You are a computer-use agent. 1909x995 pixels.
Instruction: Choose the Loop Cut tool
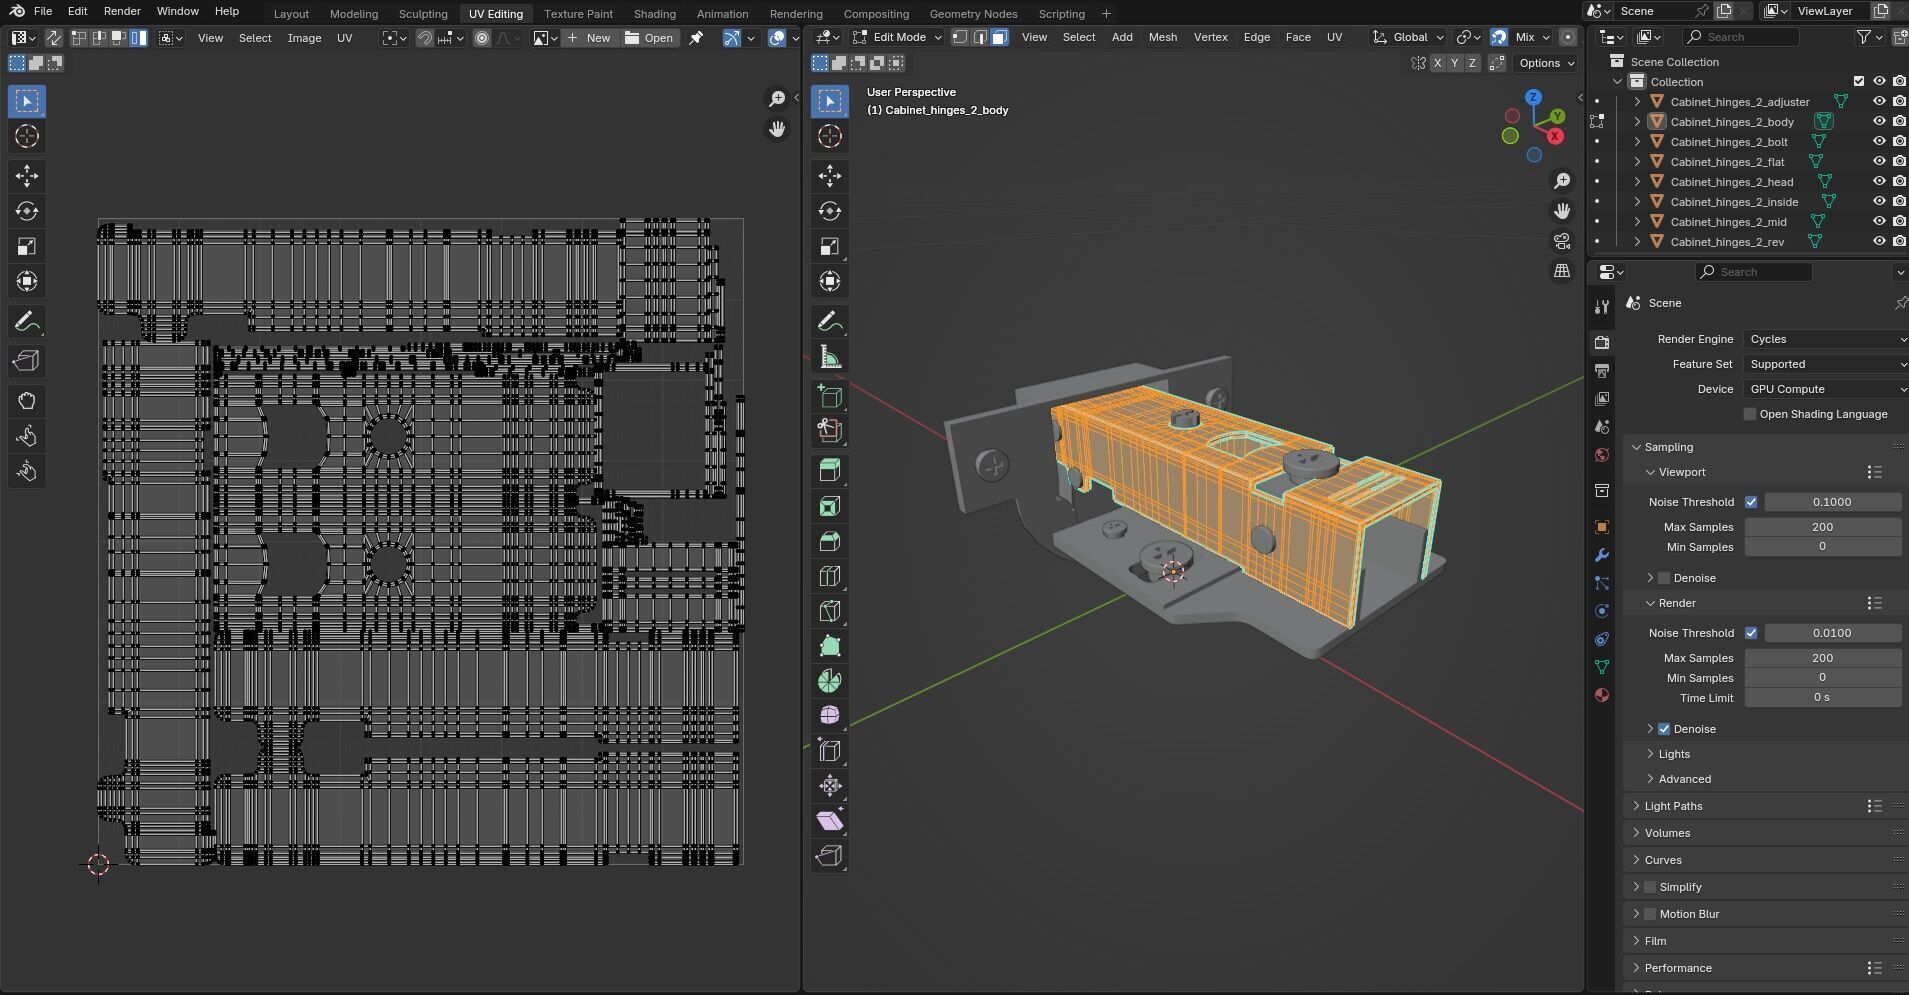click(829, 576)
